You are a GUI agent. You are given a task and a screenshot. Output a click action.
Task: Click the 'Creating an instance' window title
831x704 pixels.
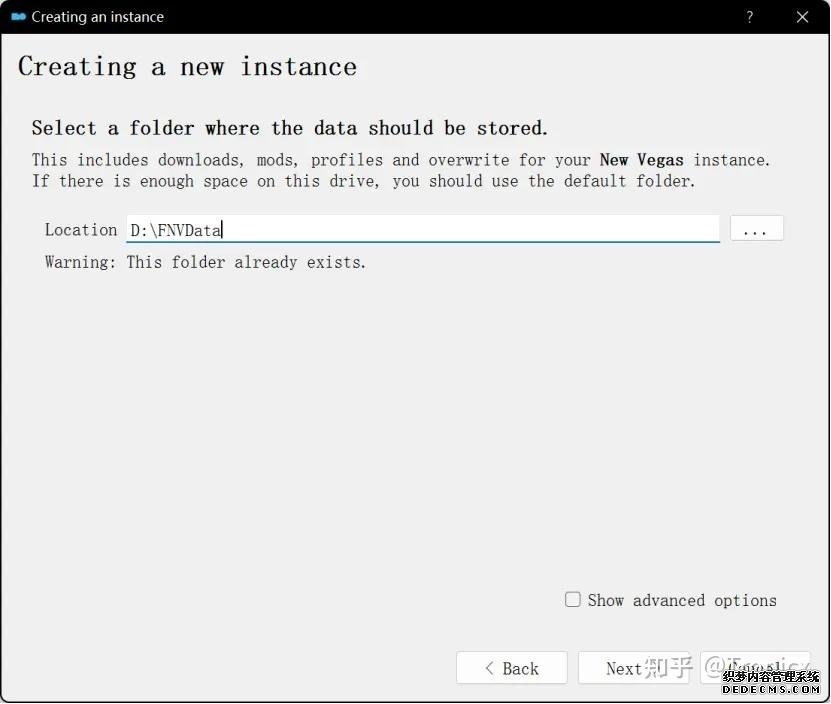(97, 17)
